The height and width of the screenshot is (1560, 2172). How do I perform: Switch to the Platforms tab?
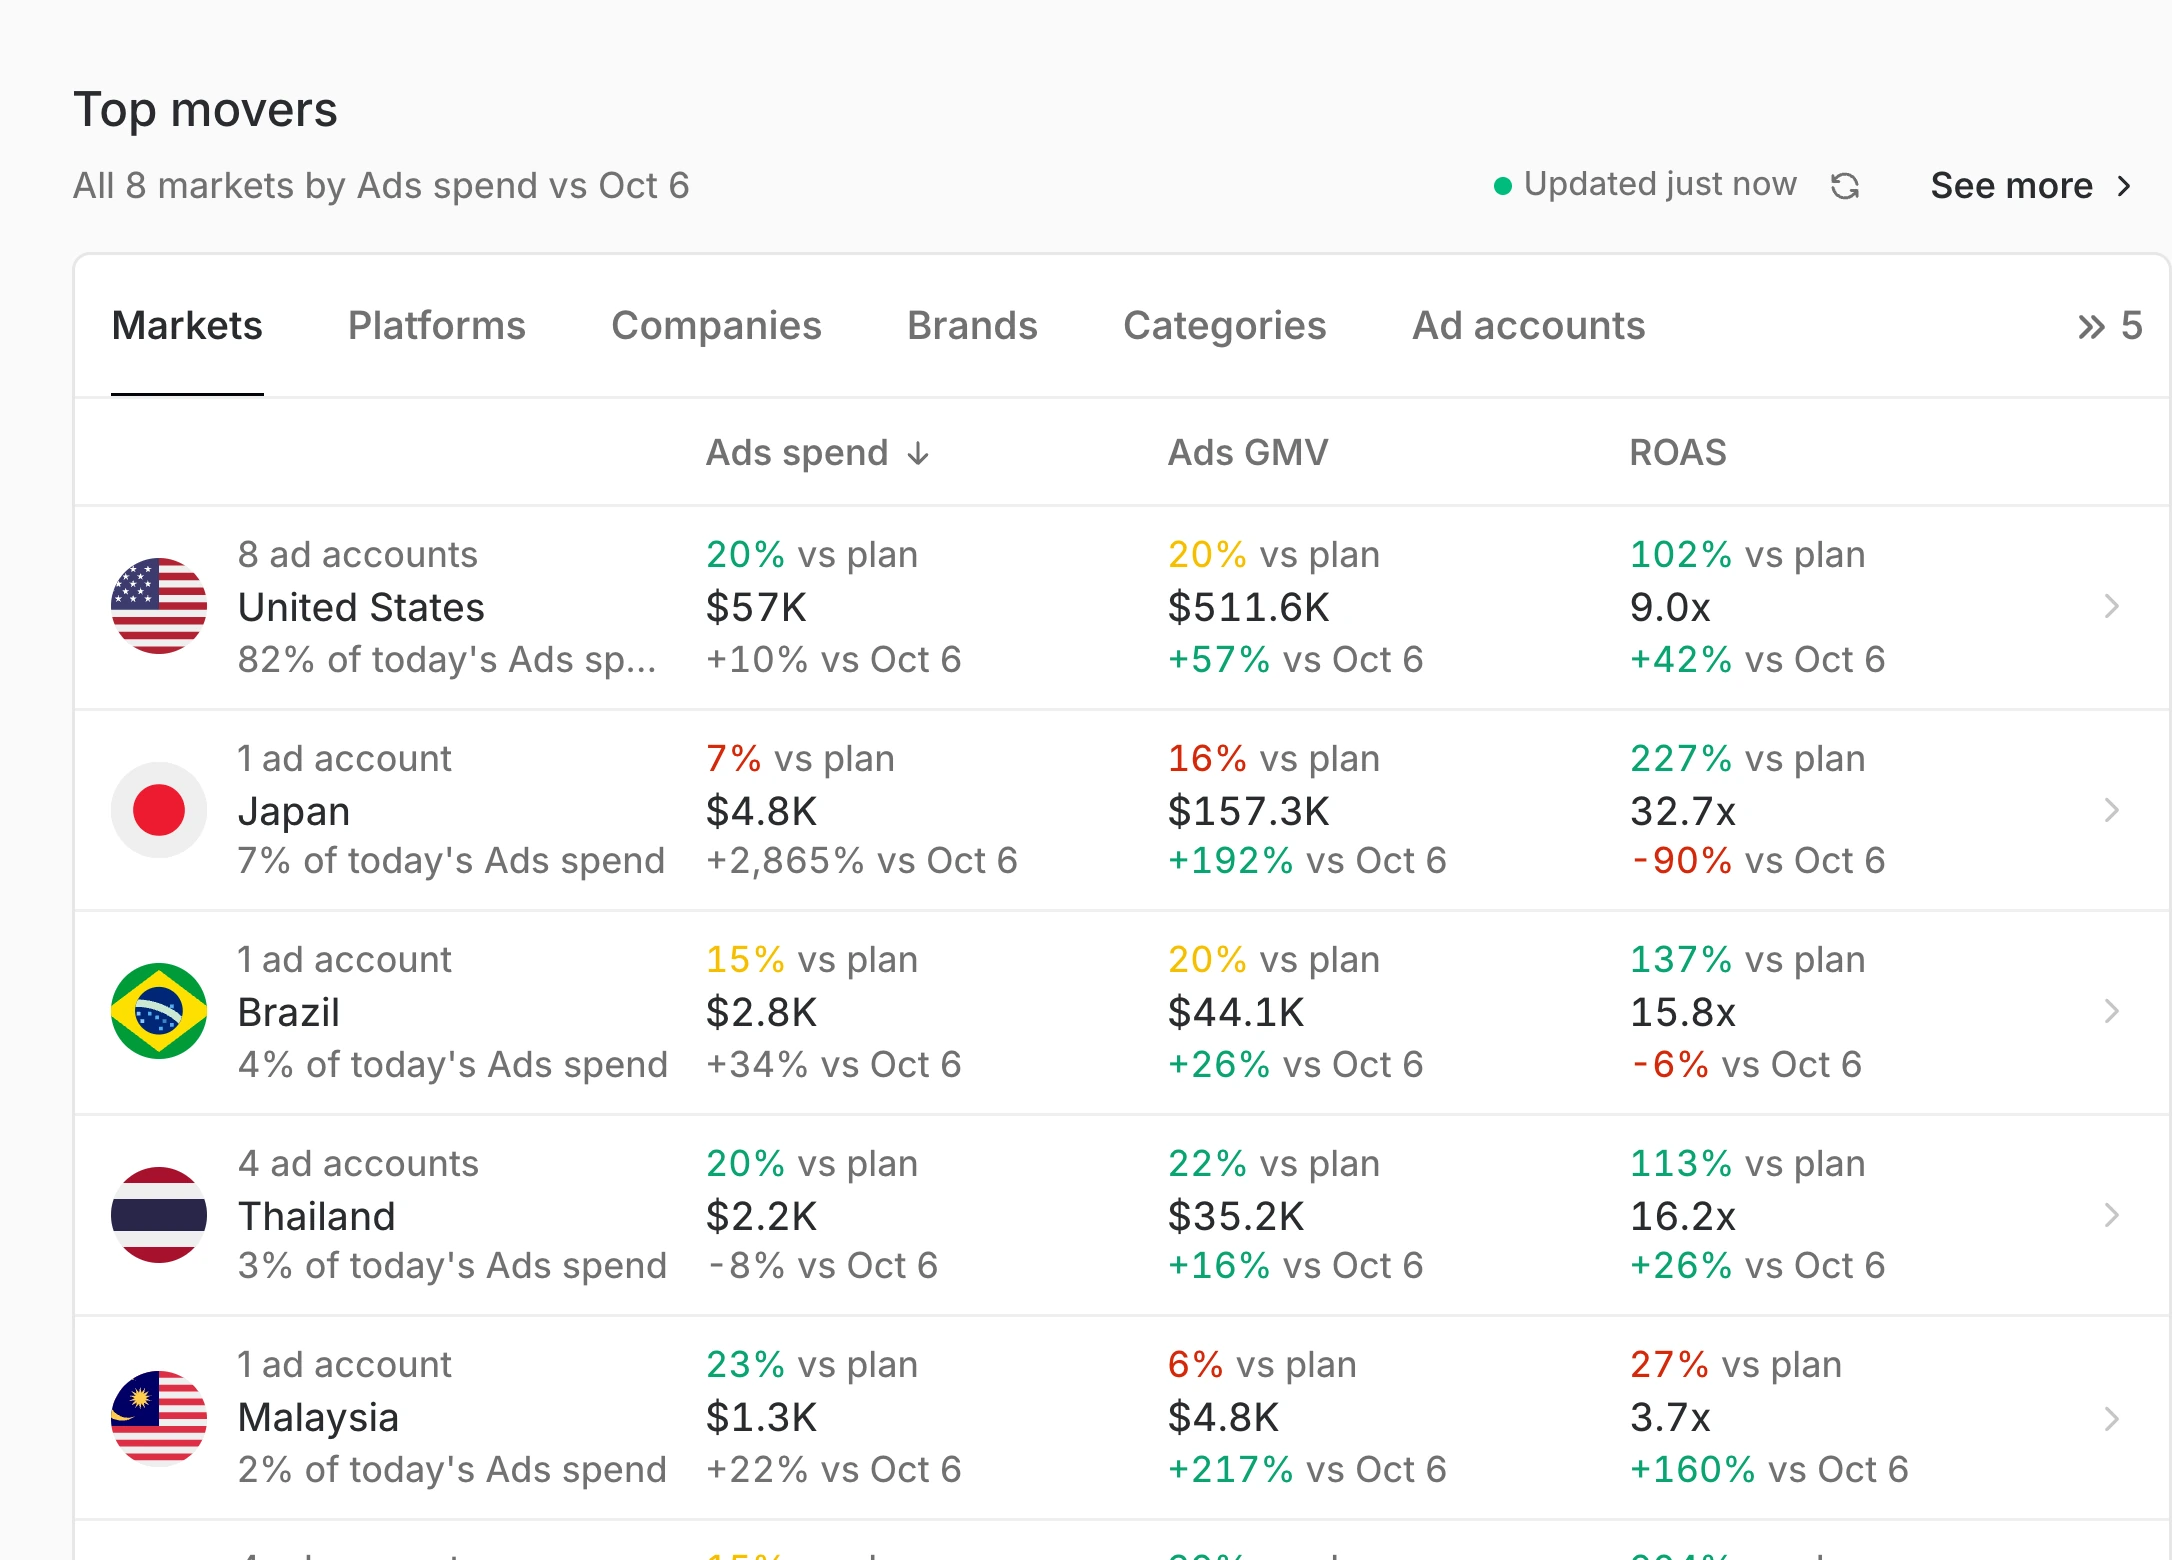437,326
